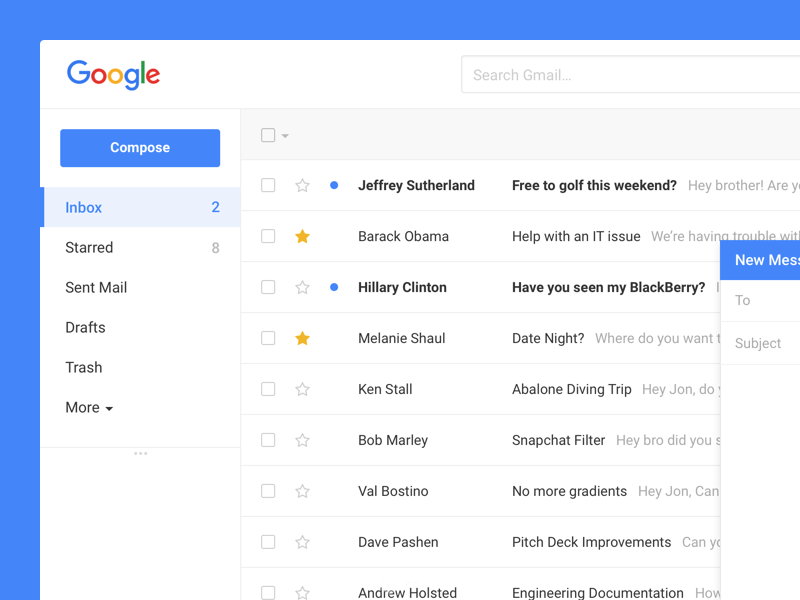Image resolution: width=800 pixels, height=600 pixels.
Task: Unstar the Melanie Shaul email
Action: click(303, 338)
